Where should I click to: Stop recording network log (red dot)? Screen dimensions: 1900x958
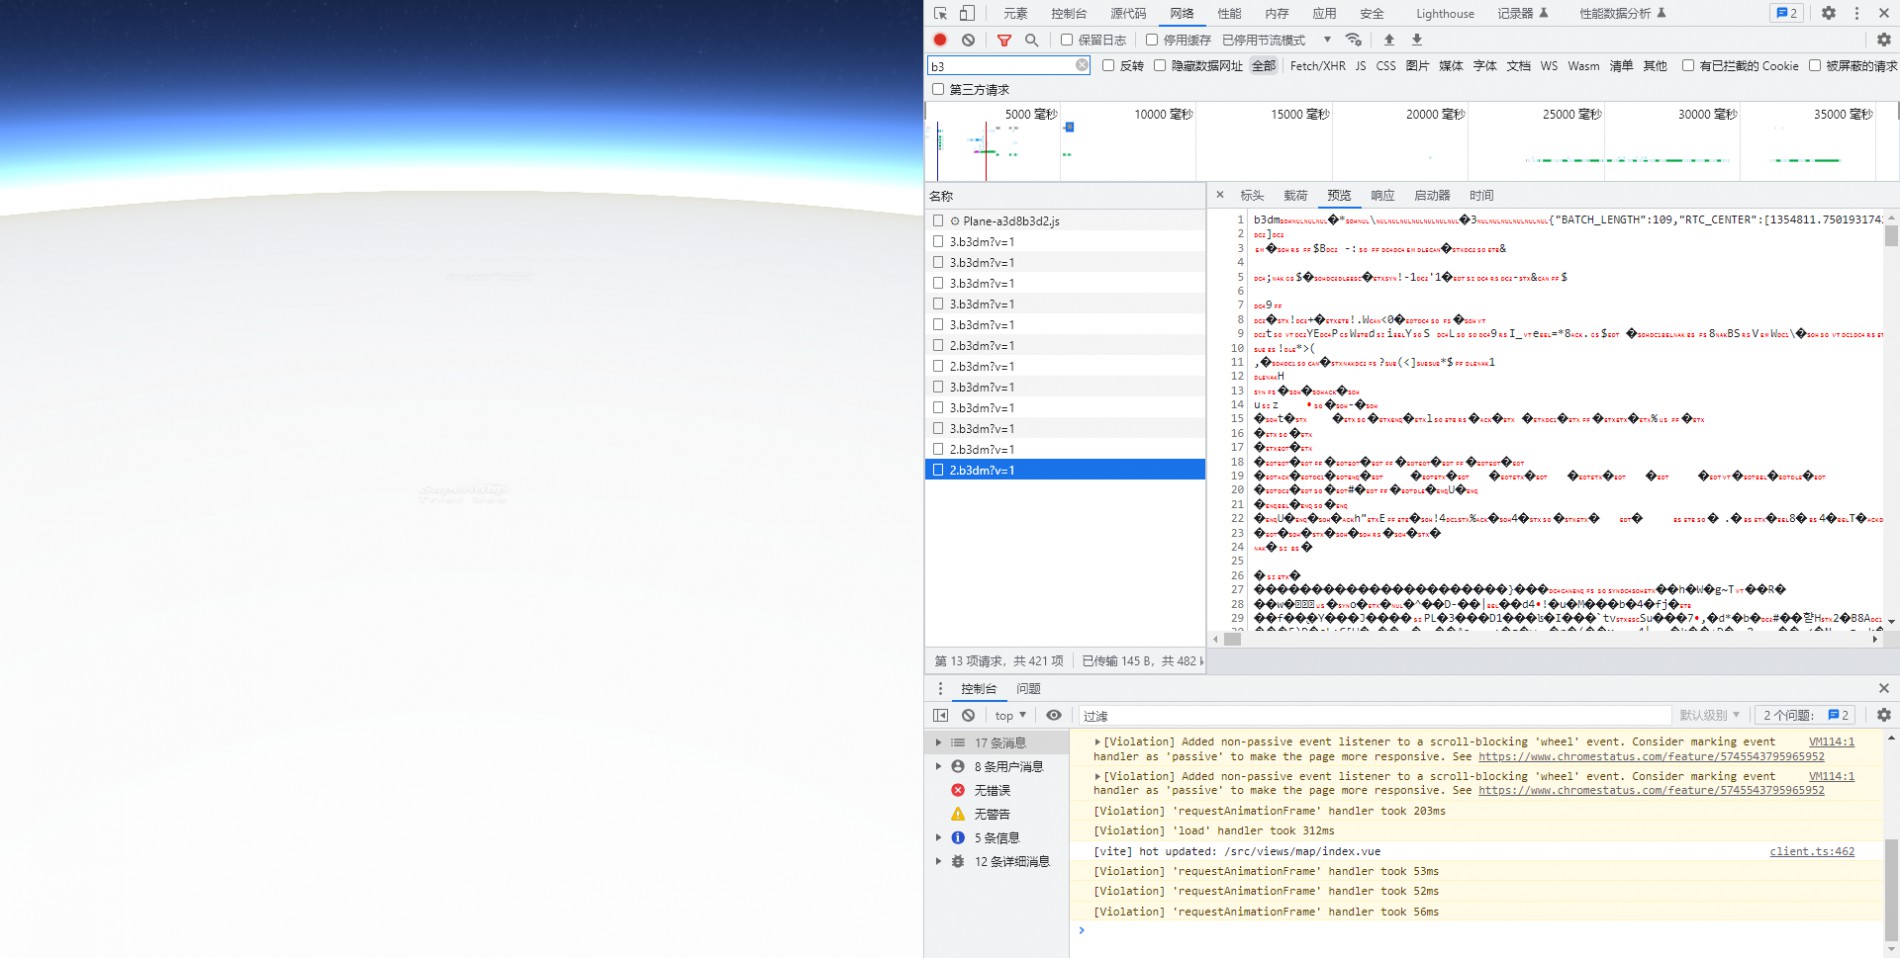tap(940, 40)
